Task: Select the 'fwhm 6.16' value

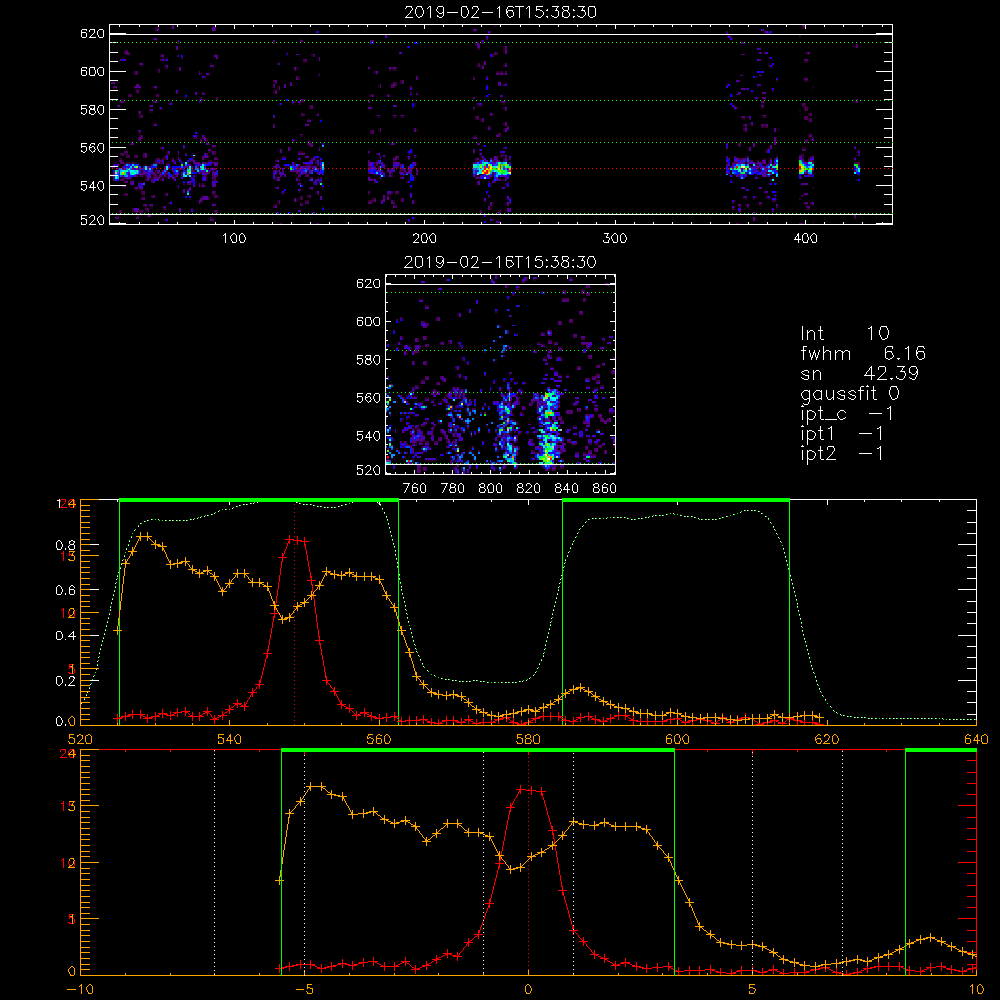Action: click(x=863, y=353)
